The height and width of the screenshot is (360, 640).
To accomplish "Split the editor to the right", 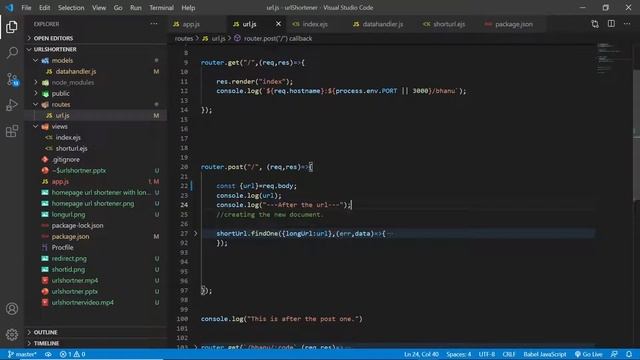I will (611, 24).
